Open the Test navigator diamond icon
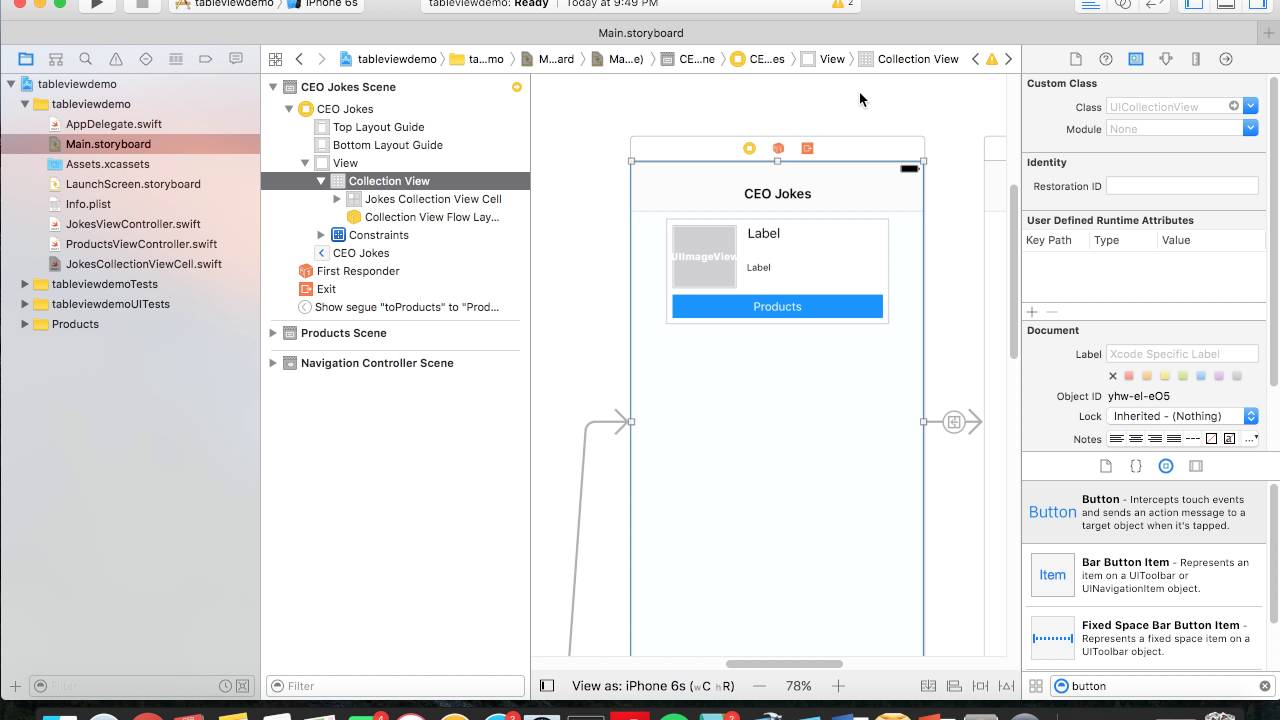The image size is (1280, 720). click(146, 59)
